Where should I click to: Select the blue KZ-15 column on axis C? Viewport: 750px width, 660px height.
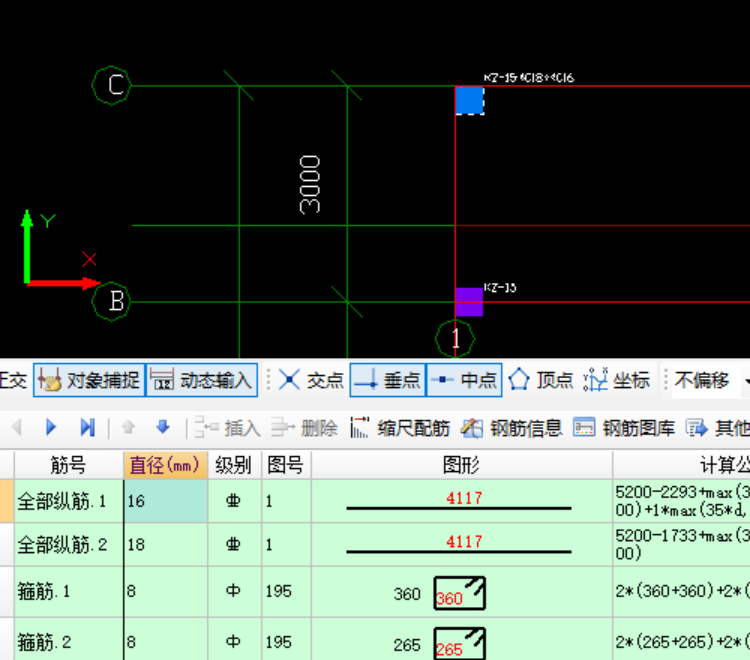(x=469, y=100)
